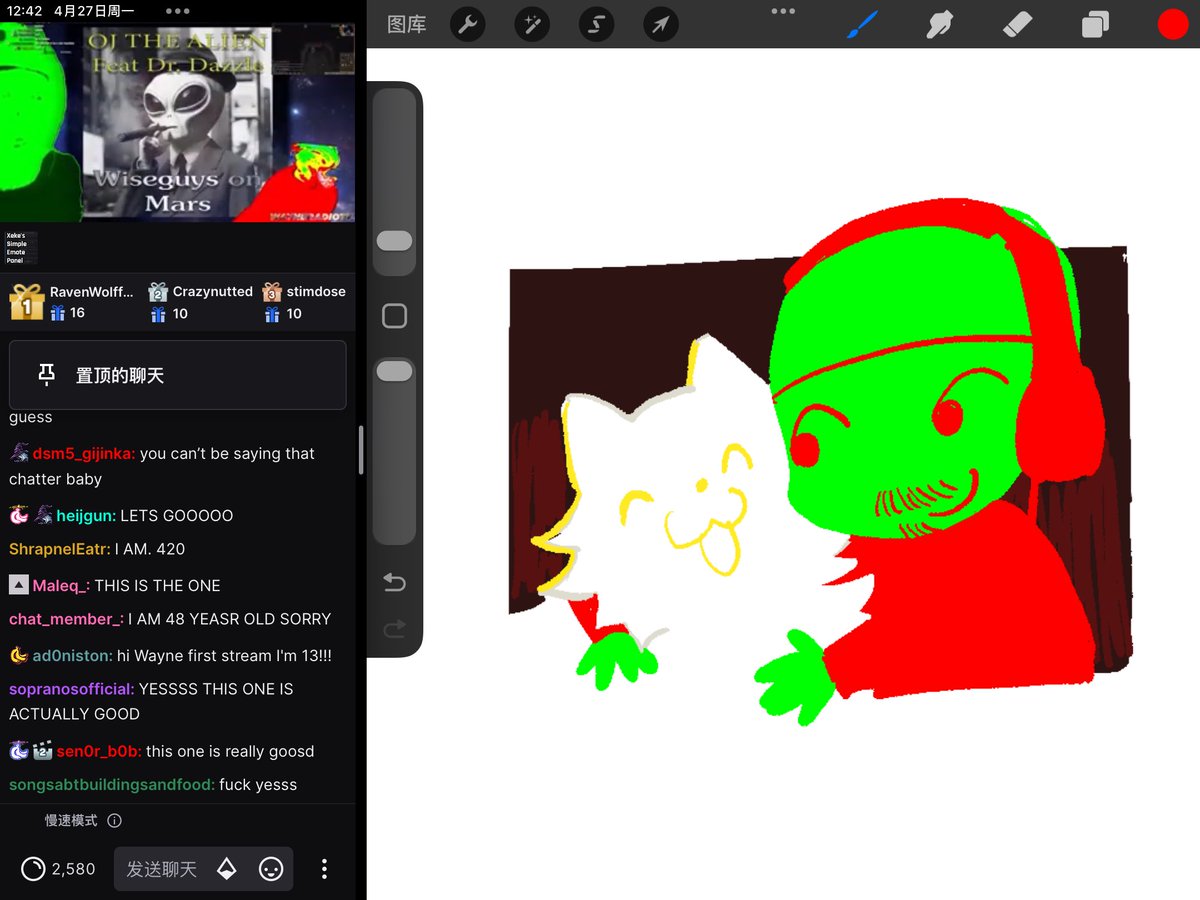Select the message "fuck yesss"

pyautogui.click(x=258, y=785)
